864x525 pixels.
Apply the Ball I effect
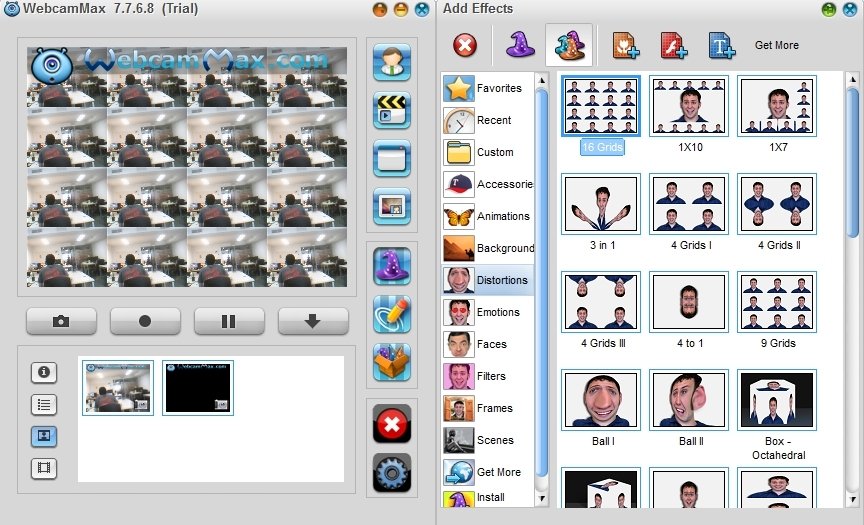coord(601,400)
